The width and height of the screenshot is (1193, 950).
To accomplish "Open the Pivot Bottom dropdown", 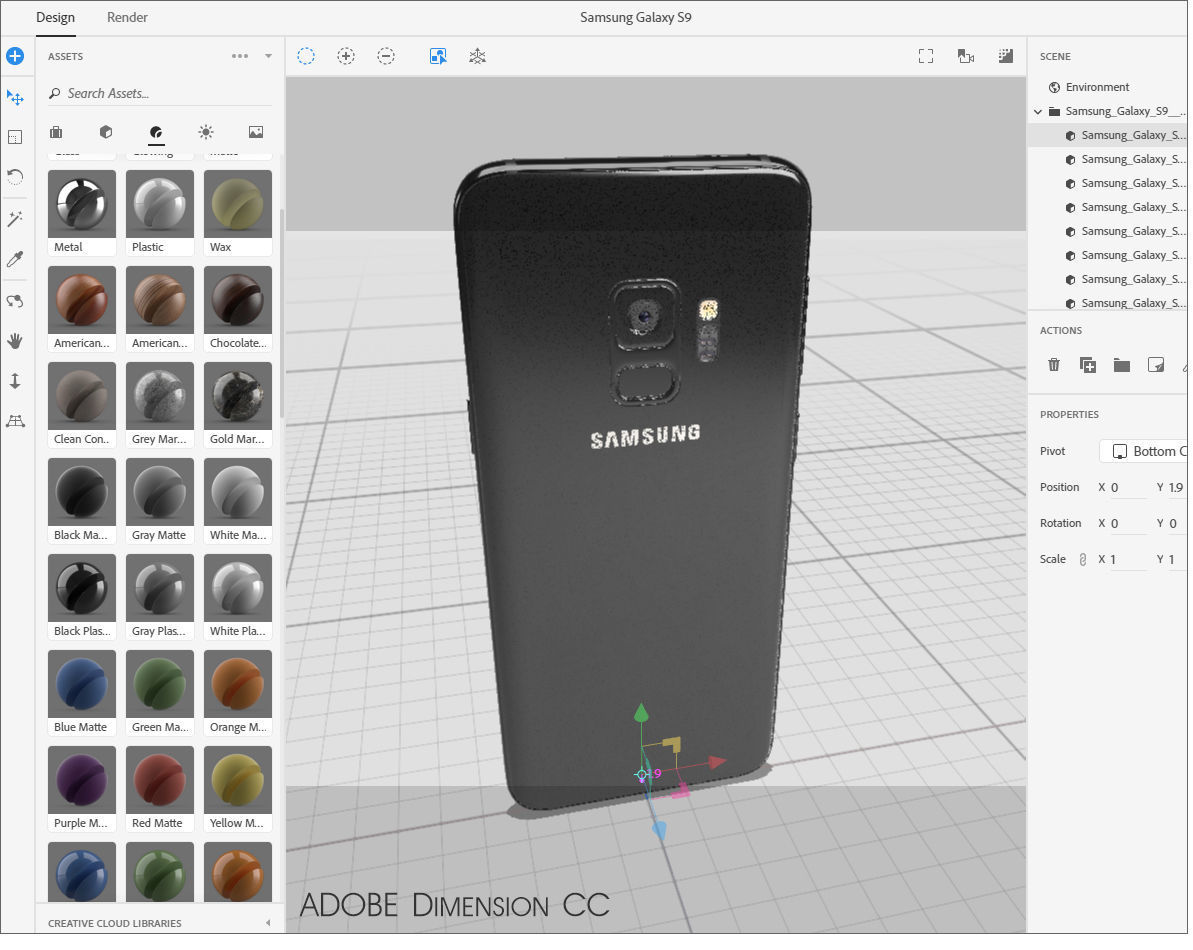I will pos(1143,451).
